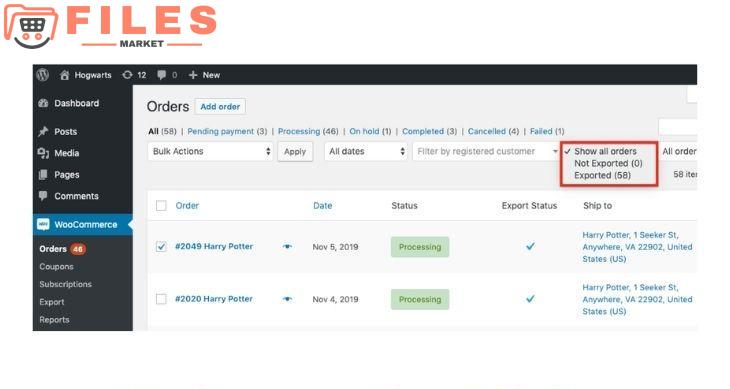
Task: Choose Not Exported (0) option
Action: click(608, 163)
